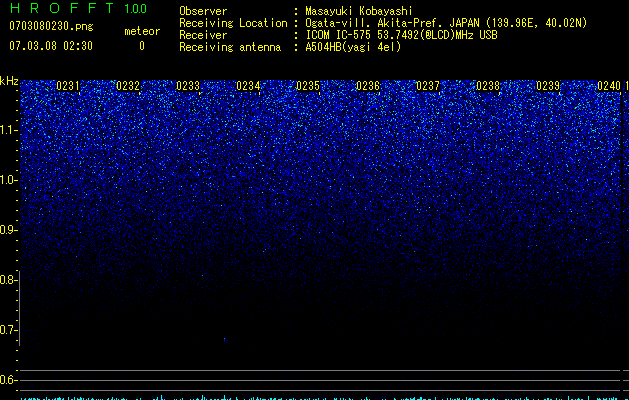Click the small blue blip near 0.68 kHz
The width and height of the screenshot is (629, 400).
(224, 339)
